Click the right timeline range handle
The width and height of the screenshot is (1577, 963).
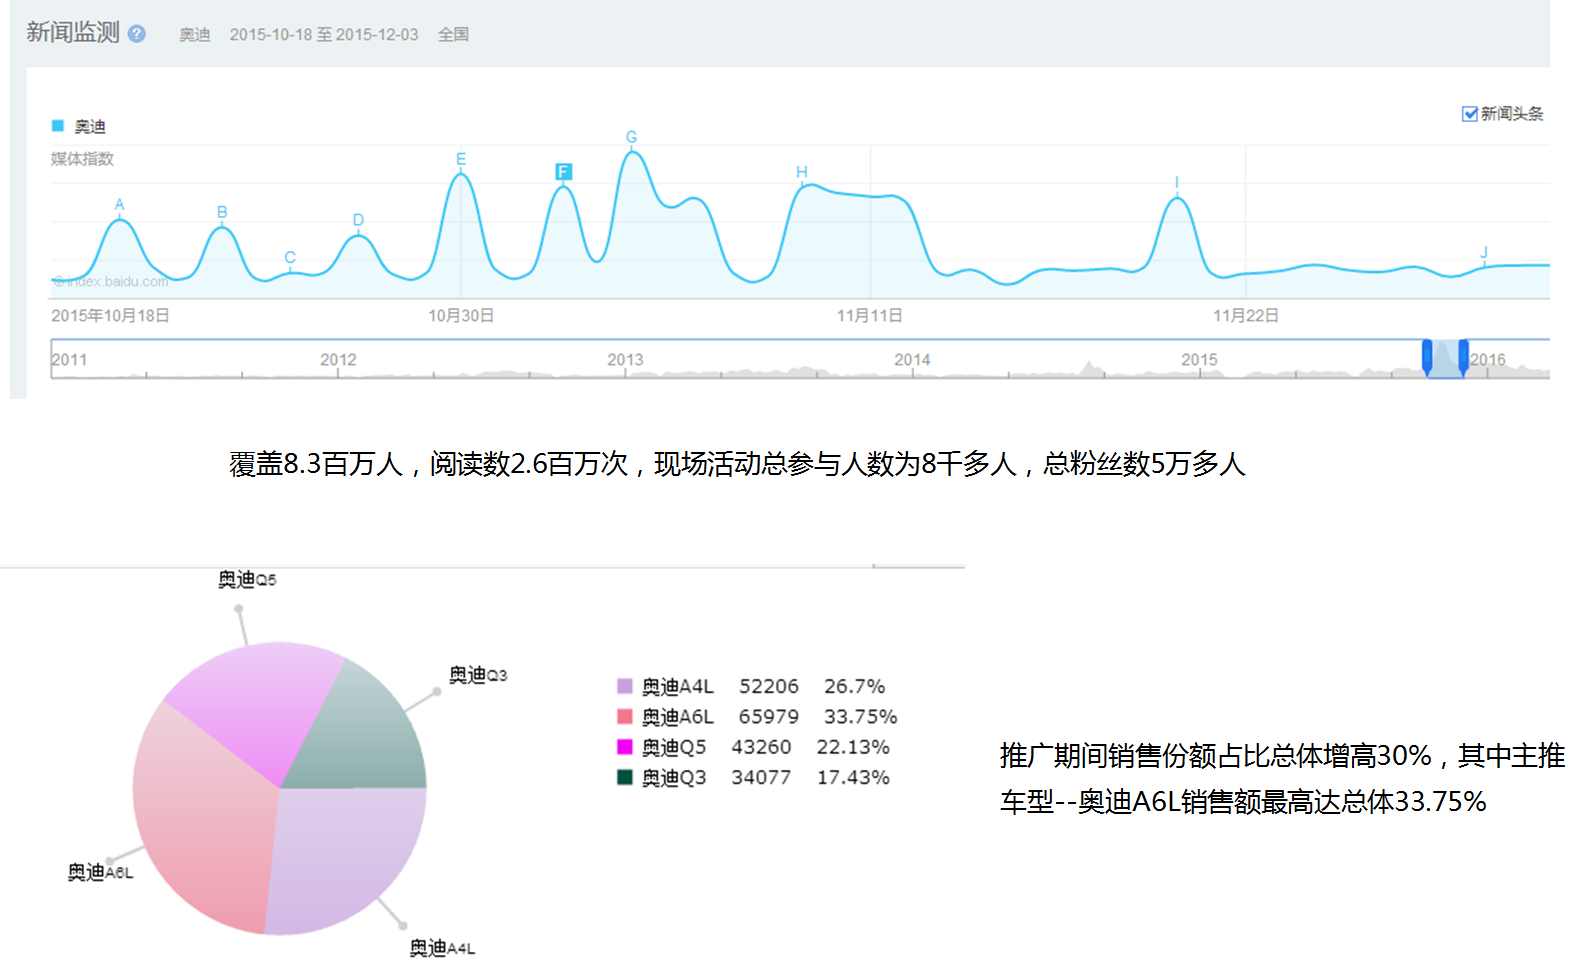click(x=1463, y=357)
